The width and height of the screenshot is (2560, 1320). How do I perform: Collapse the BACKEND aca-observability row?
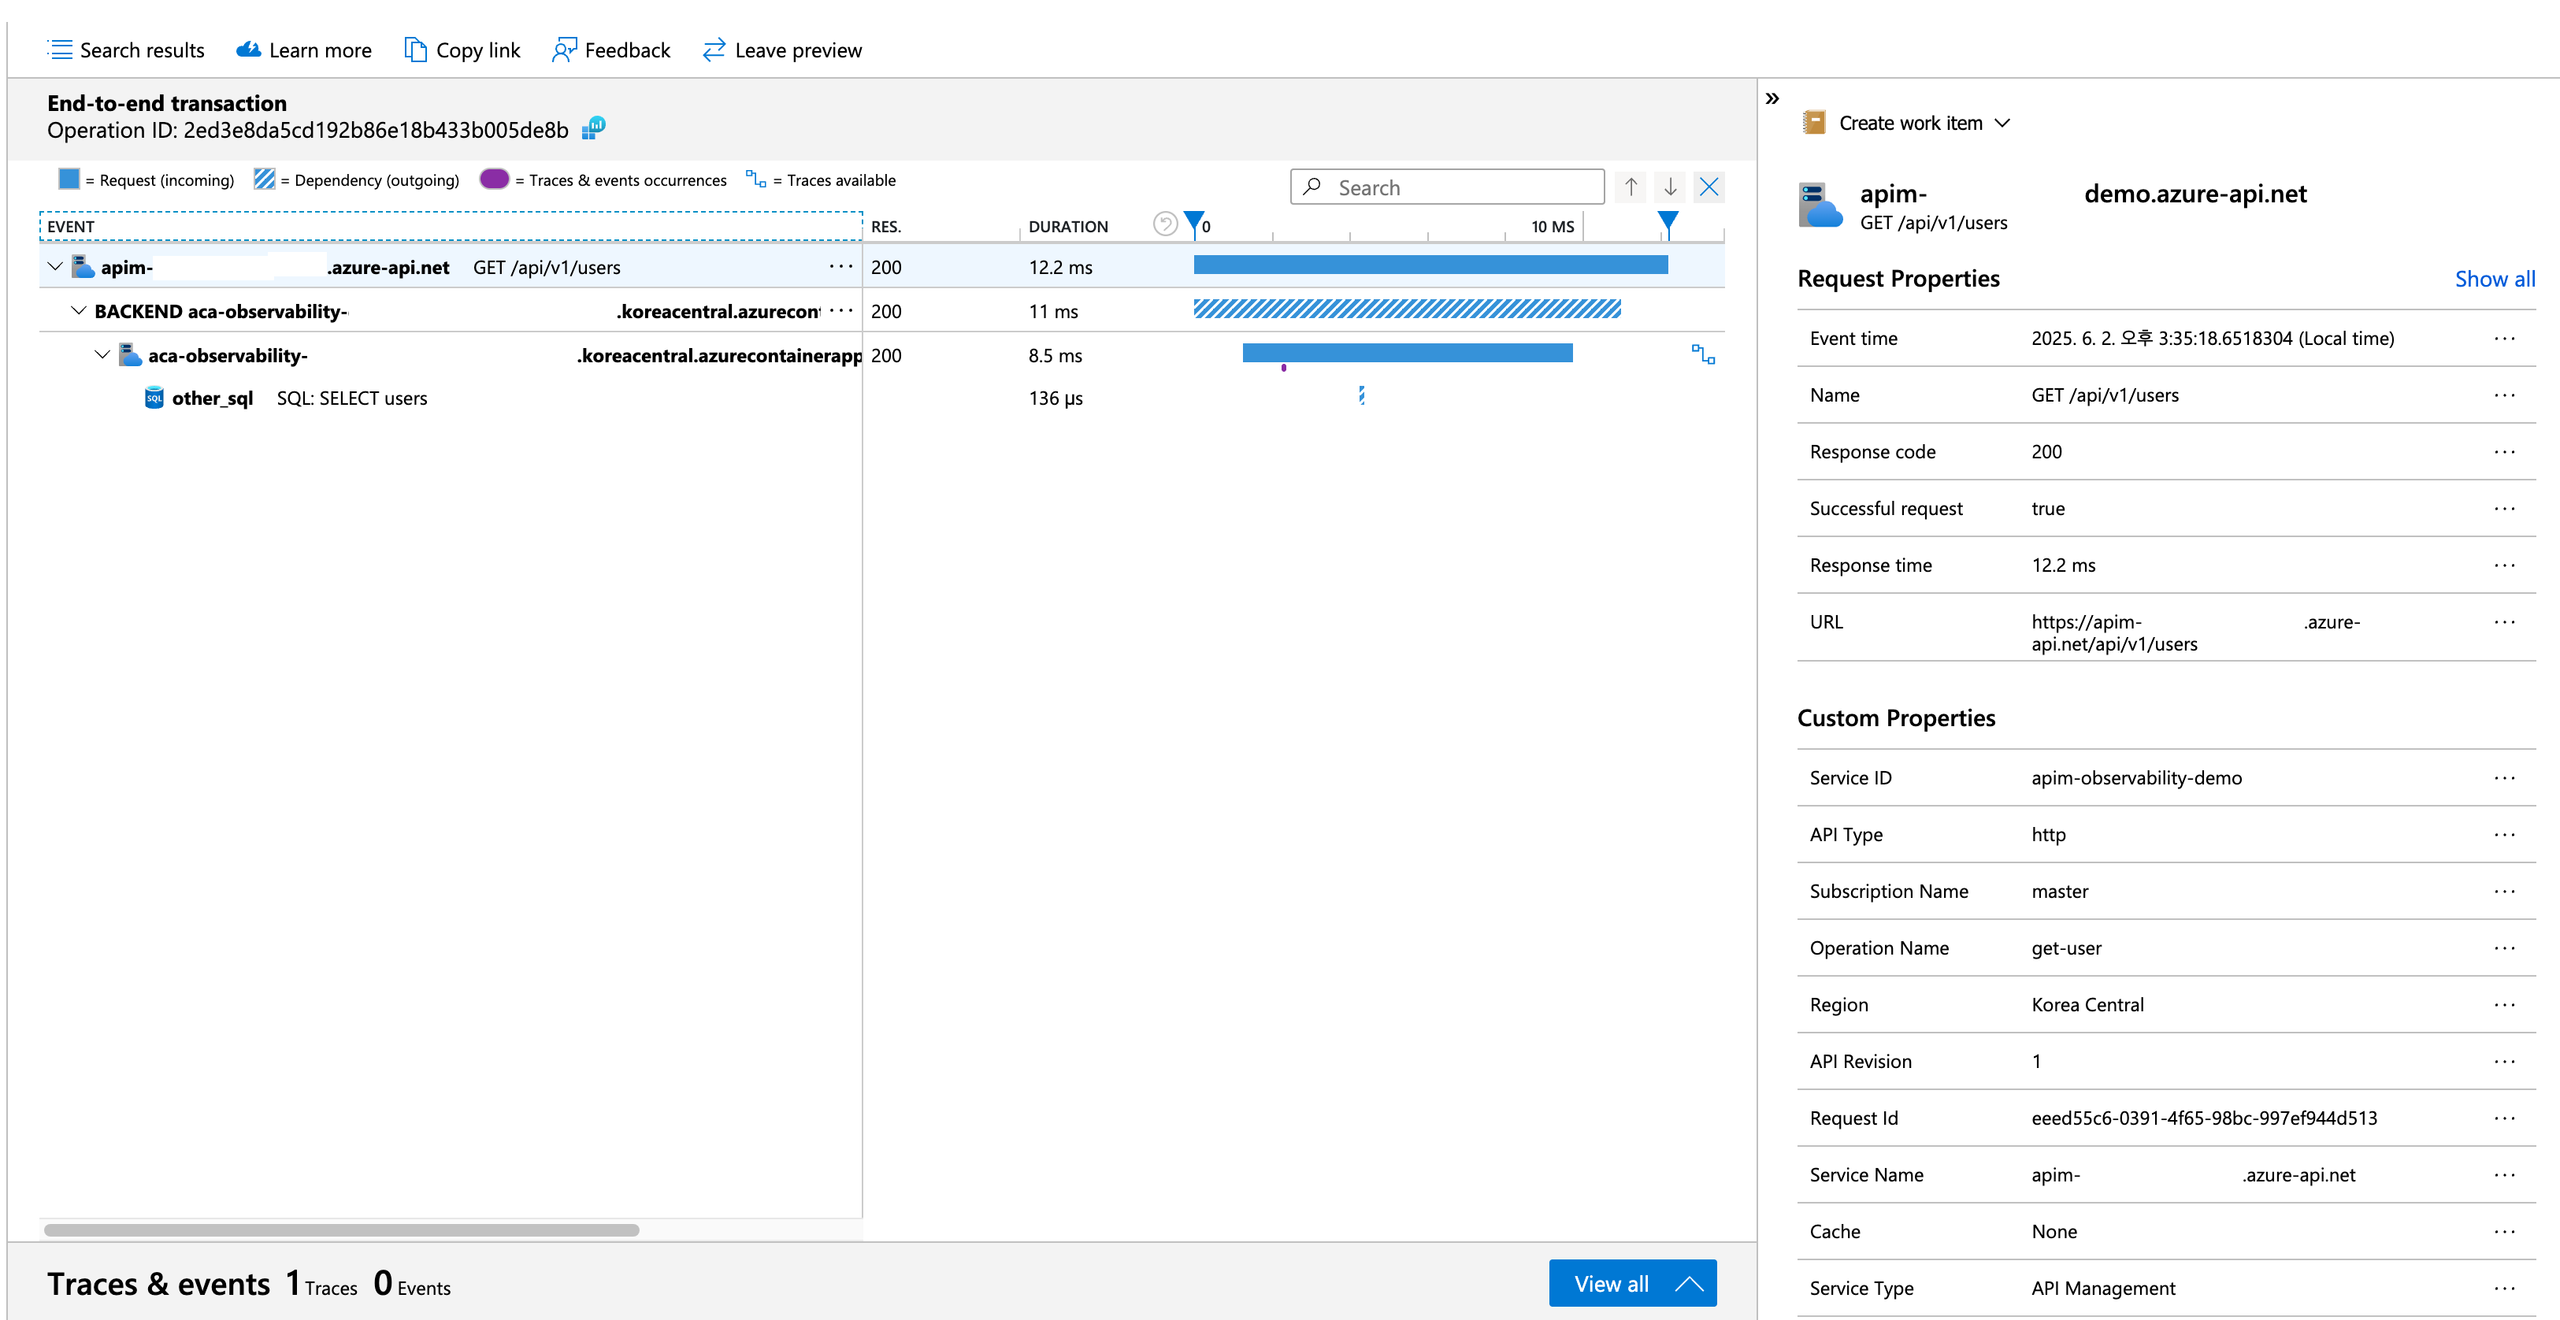tap(78, 311)
